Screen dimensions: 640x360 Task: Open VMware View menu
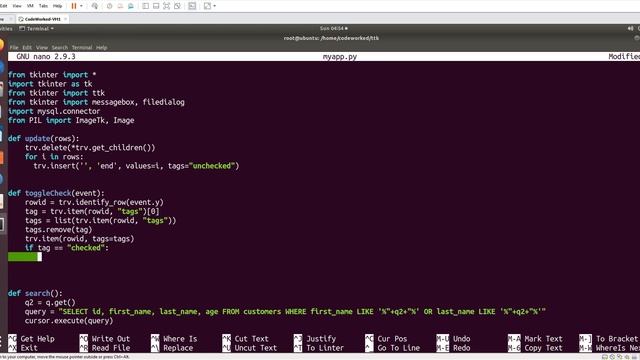pyautogui.click(x=17, y=6)
